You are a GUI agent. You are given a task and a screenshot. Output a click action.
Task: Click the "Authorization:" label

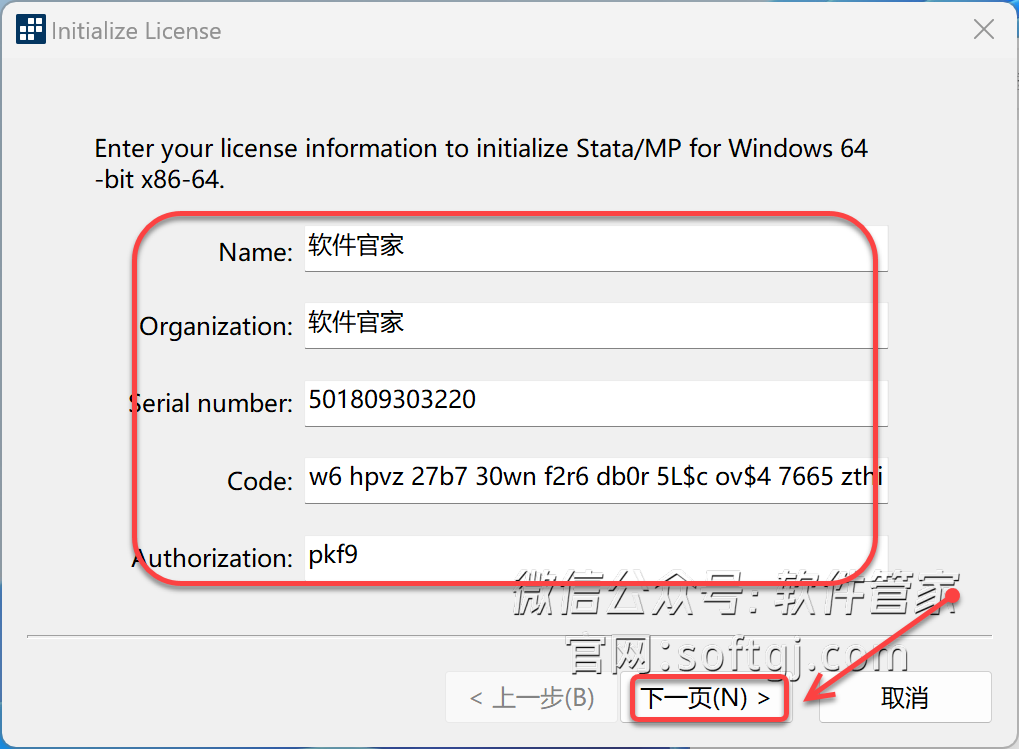213,558
